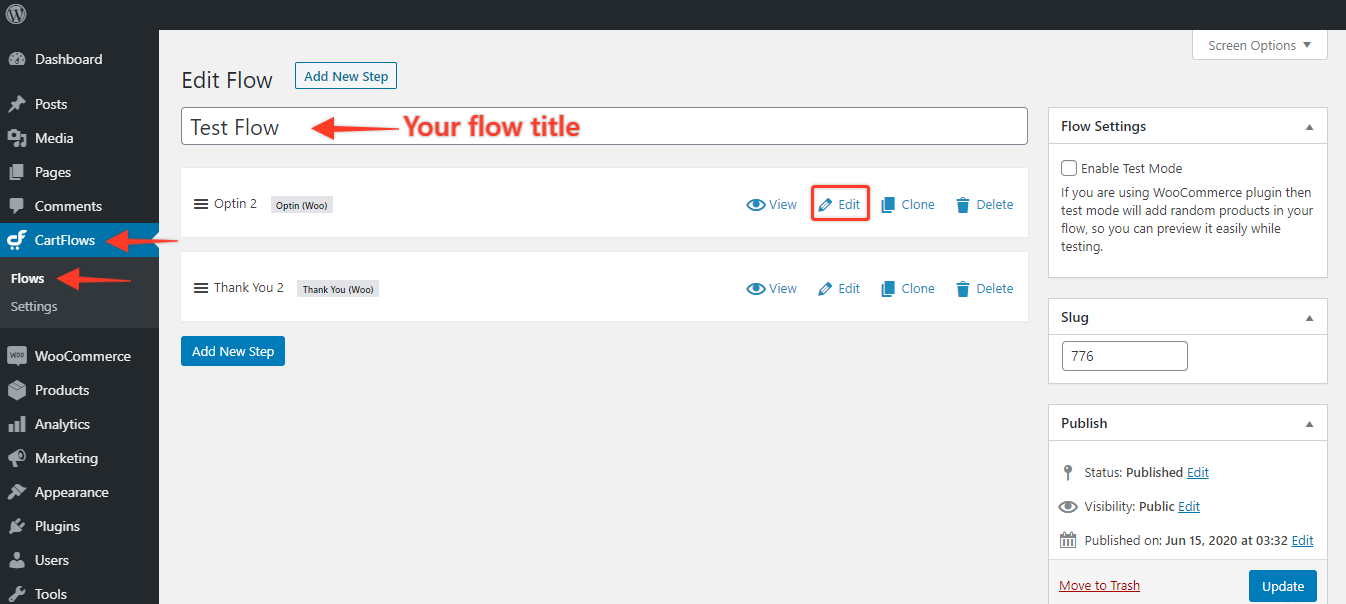Open Analytics via its bar-chart icon

(16, 424)
